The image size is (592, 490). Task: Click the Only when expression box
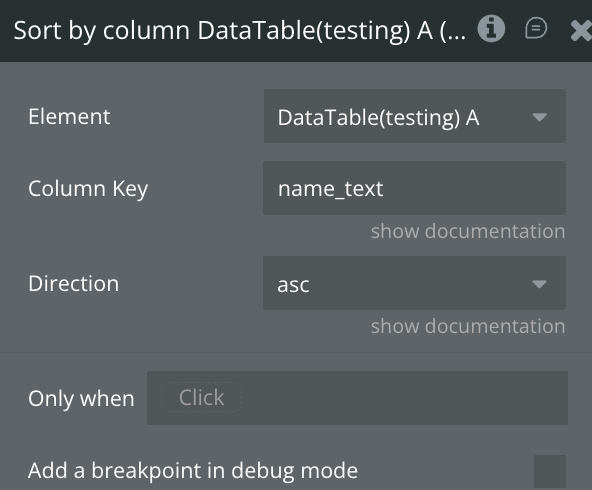coord(357,398)
